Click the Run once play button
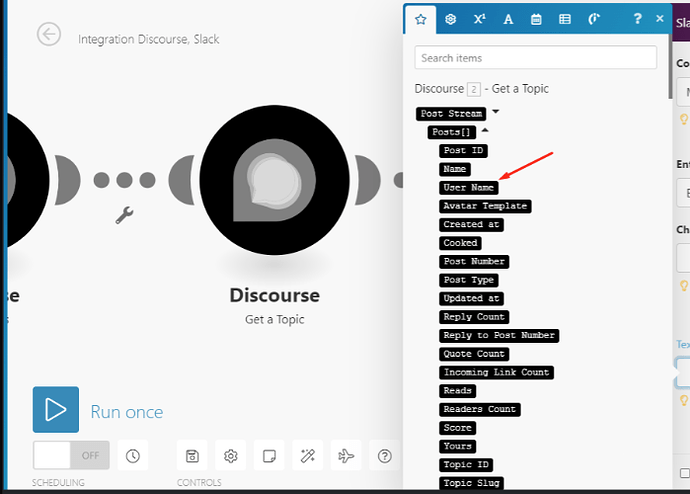Viewport: 690px width, 494px height. point(56,410)
